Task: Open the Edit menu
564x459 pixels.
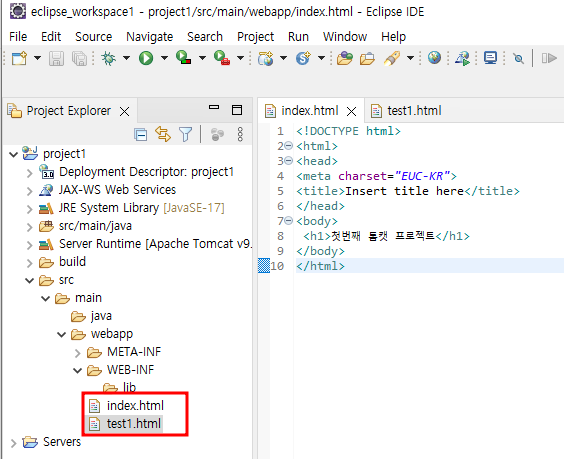Action: pos(51,37)
